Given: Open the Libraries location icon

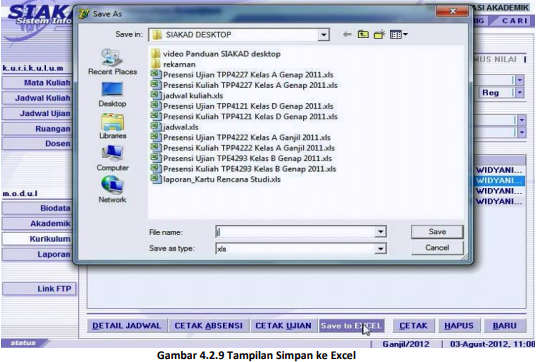Looking at the screenshot, I should 112,126.
